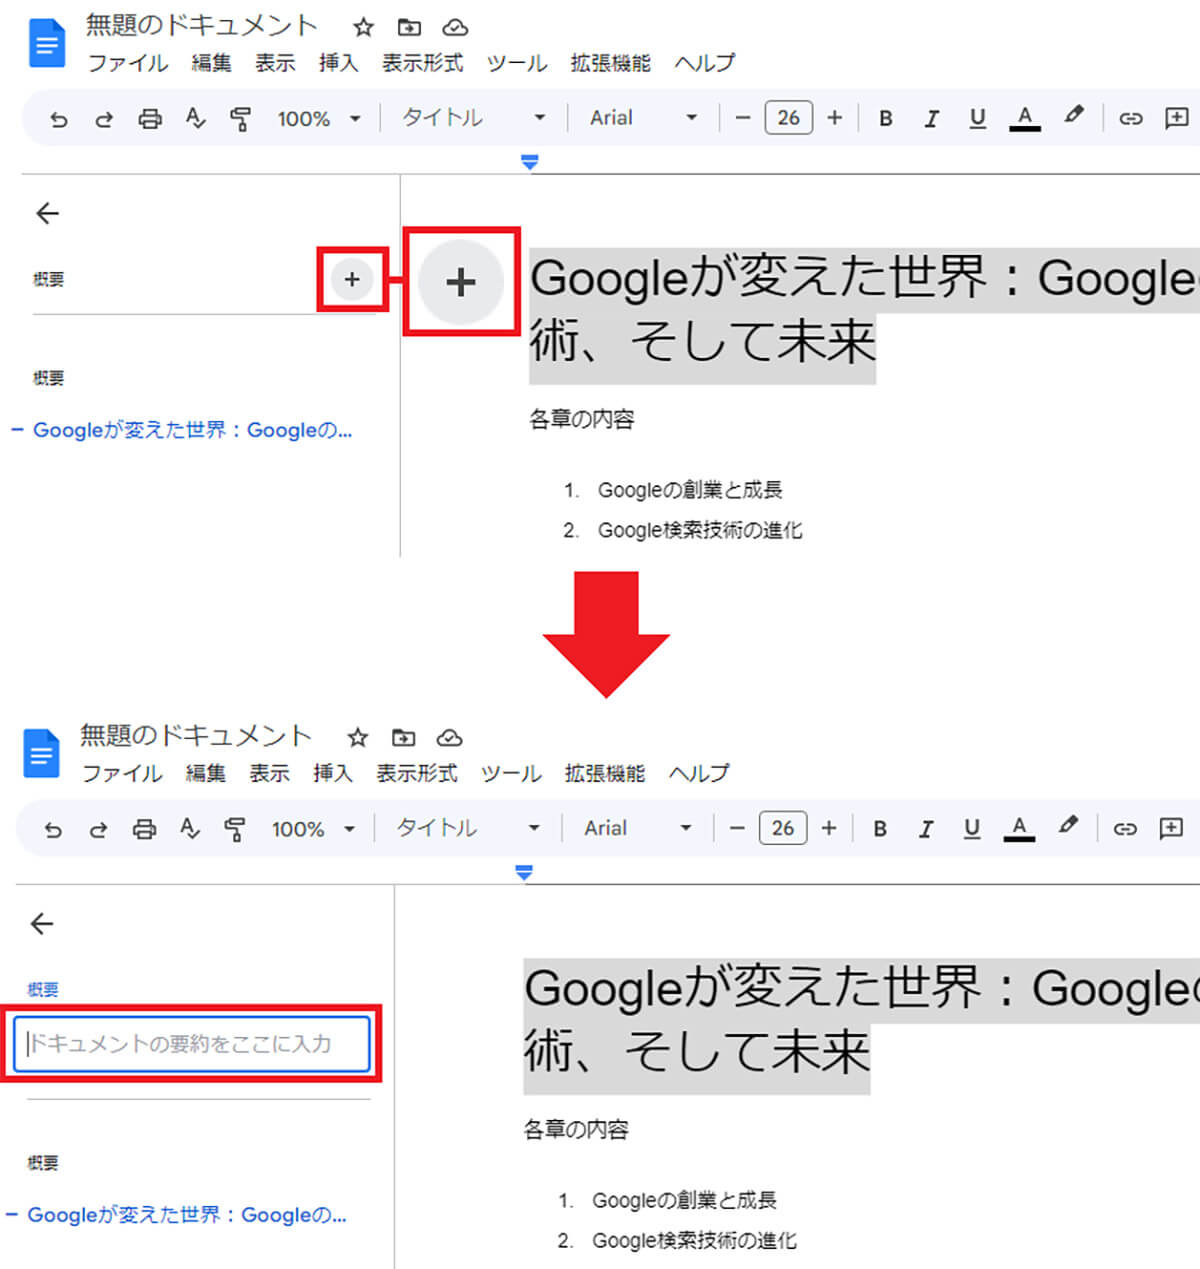Image resolution: width=1200 pixels, height=1269 pixels.
Task: Open the 編集 menu in the upper screenshot
Action: tap(211, 63)
